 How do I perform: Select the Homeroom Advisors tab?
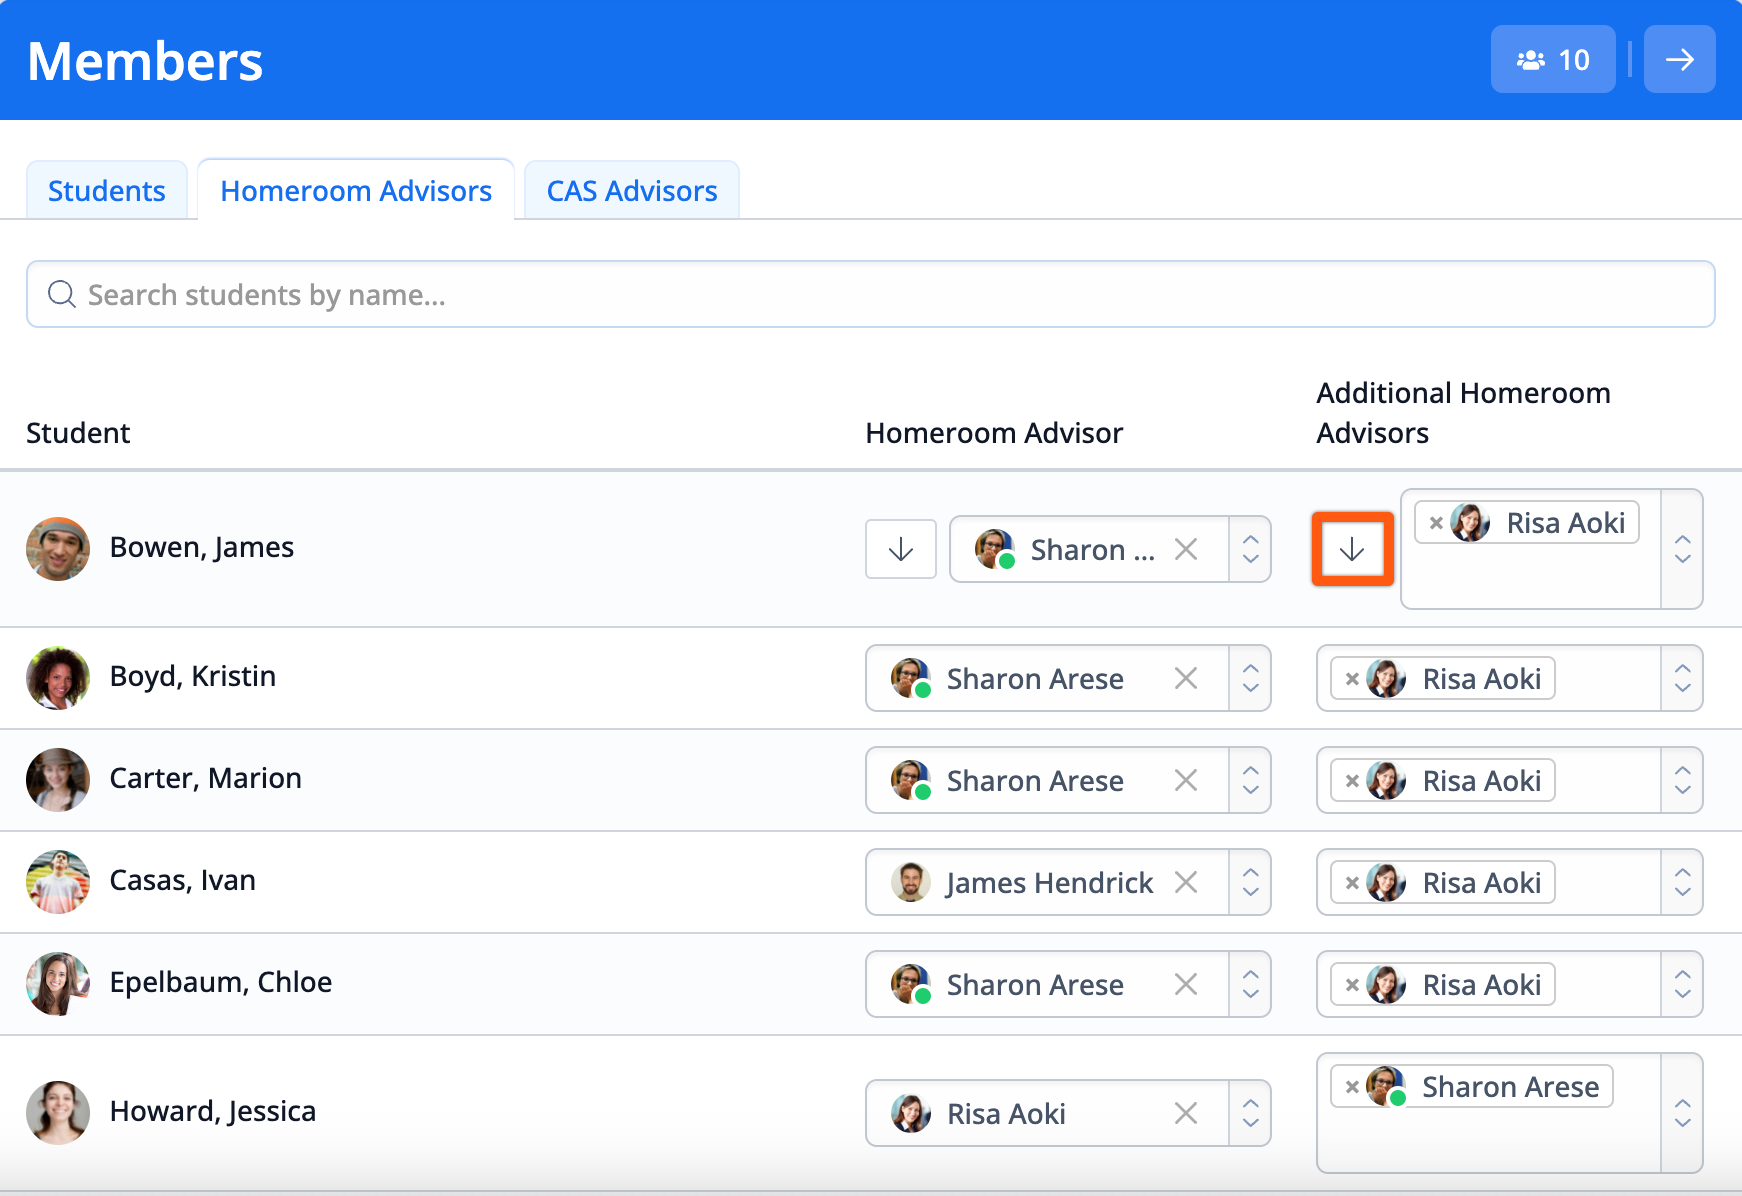(356, 191)
